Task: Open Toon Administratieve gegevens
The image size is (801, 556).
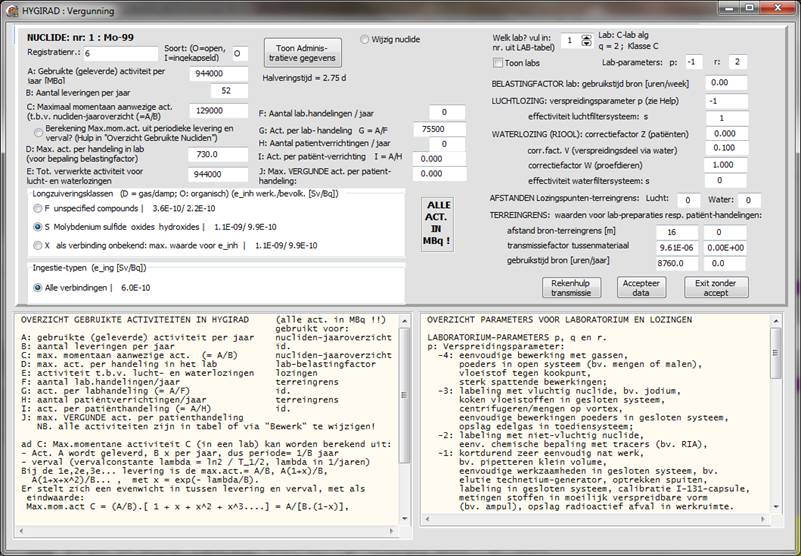Action: [303, 53]
